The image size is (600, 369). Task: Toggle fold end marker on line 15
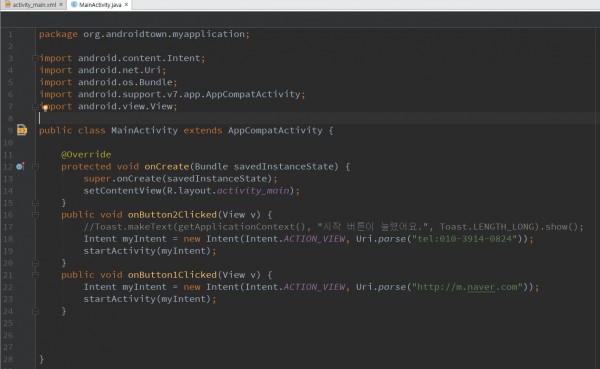pos(35,202)
